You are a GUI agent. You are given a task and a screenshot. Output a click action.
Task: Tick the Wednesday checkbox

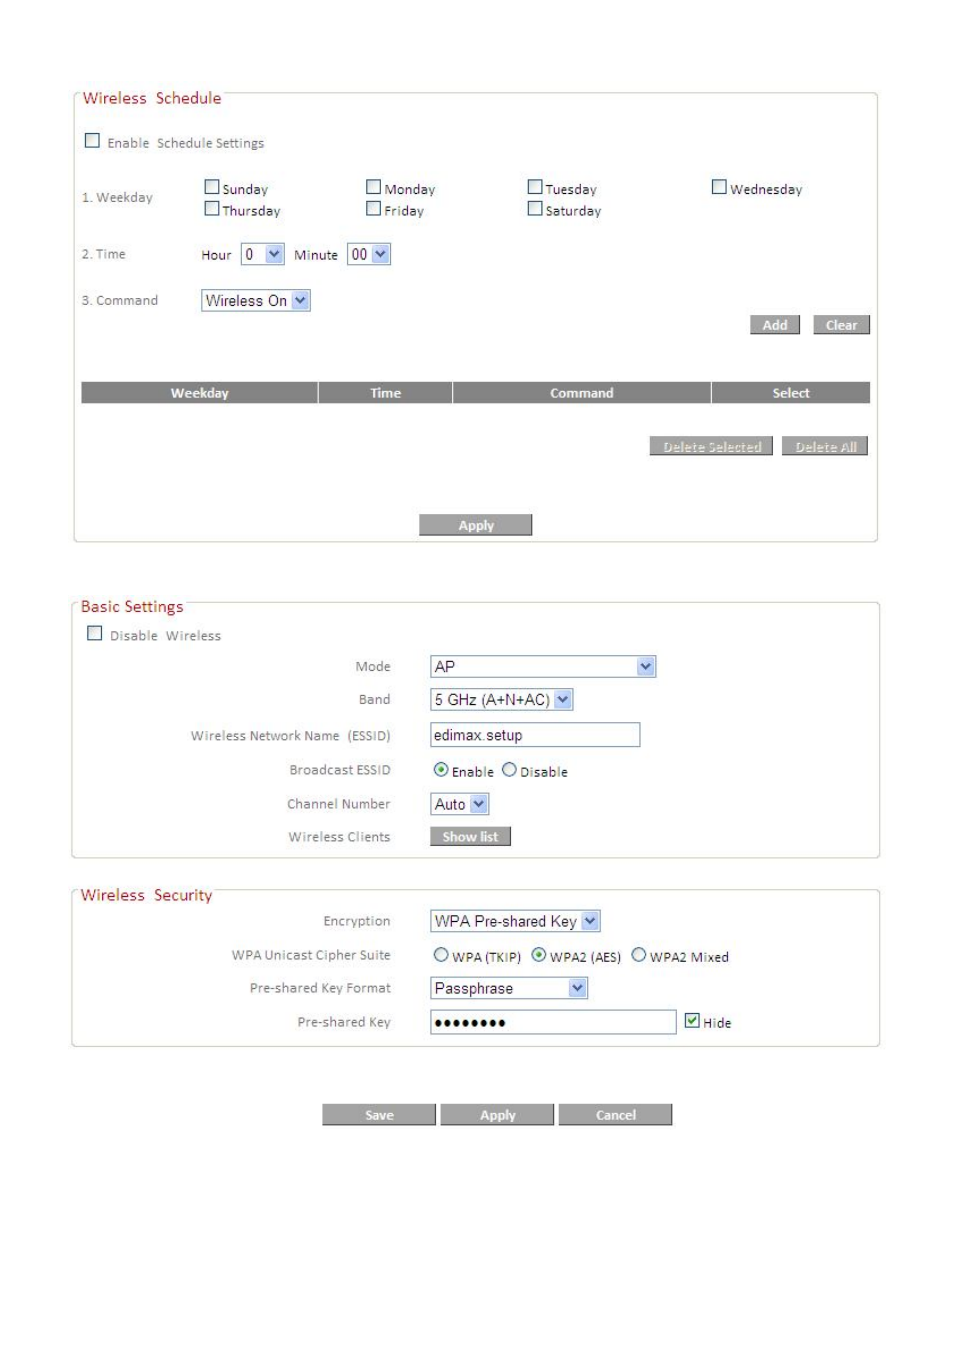[x=719, y=187]
